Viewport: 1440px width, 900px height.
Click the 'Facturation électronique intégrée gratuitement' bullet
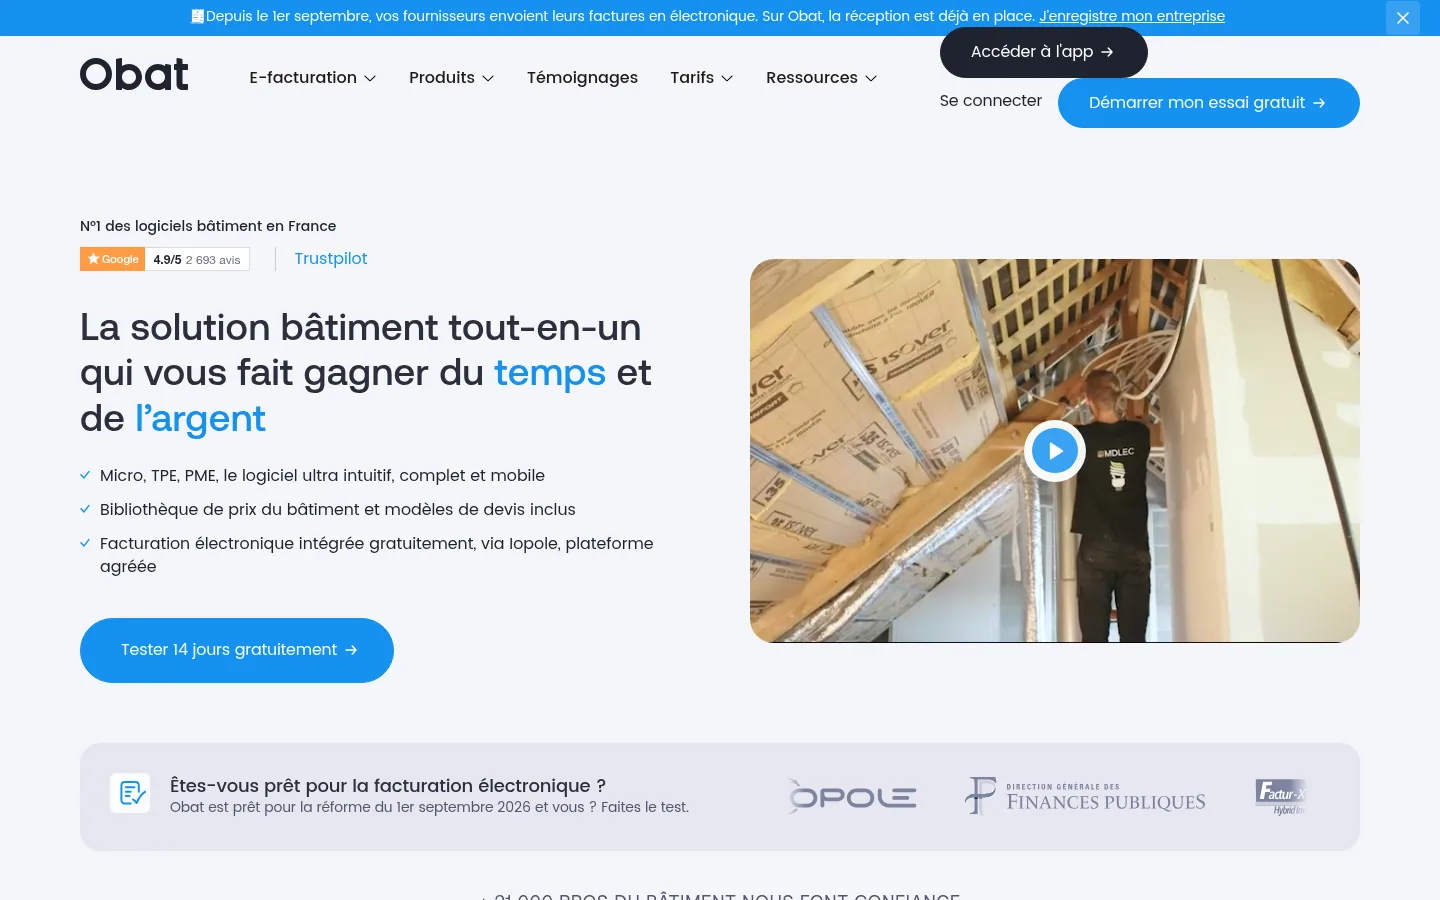(377, 555)
